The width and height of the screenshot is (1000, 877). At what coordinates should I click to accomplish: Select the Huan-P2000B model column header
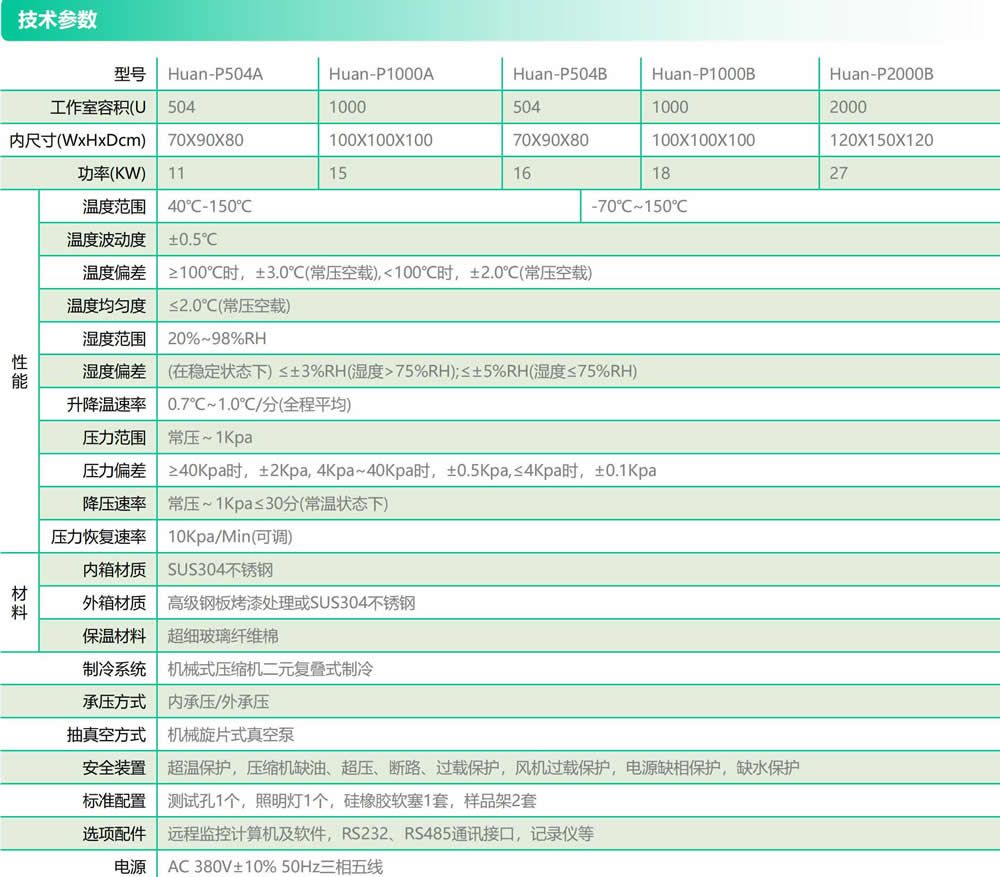click(881, 74)
